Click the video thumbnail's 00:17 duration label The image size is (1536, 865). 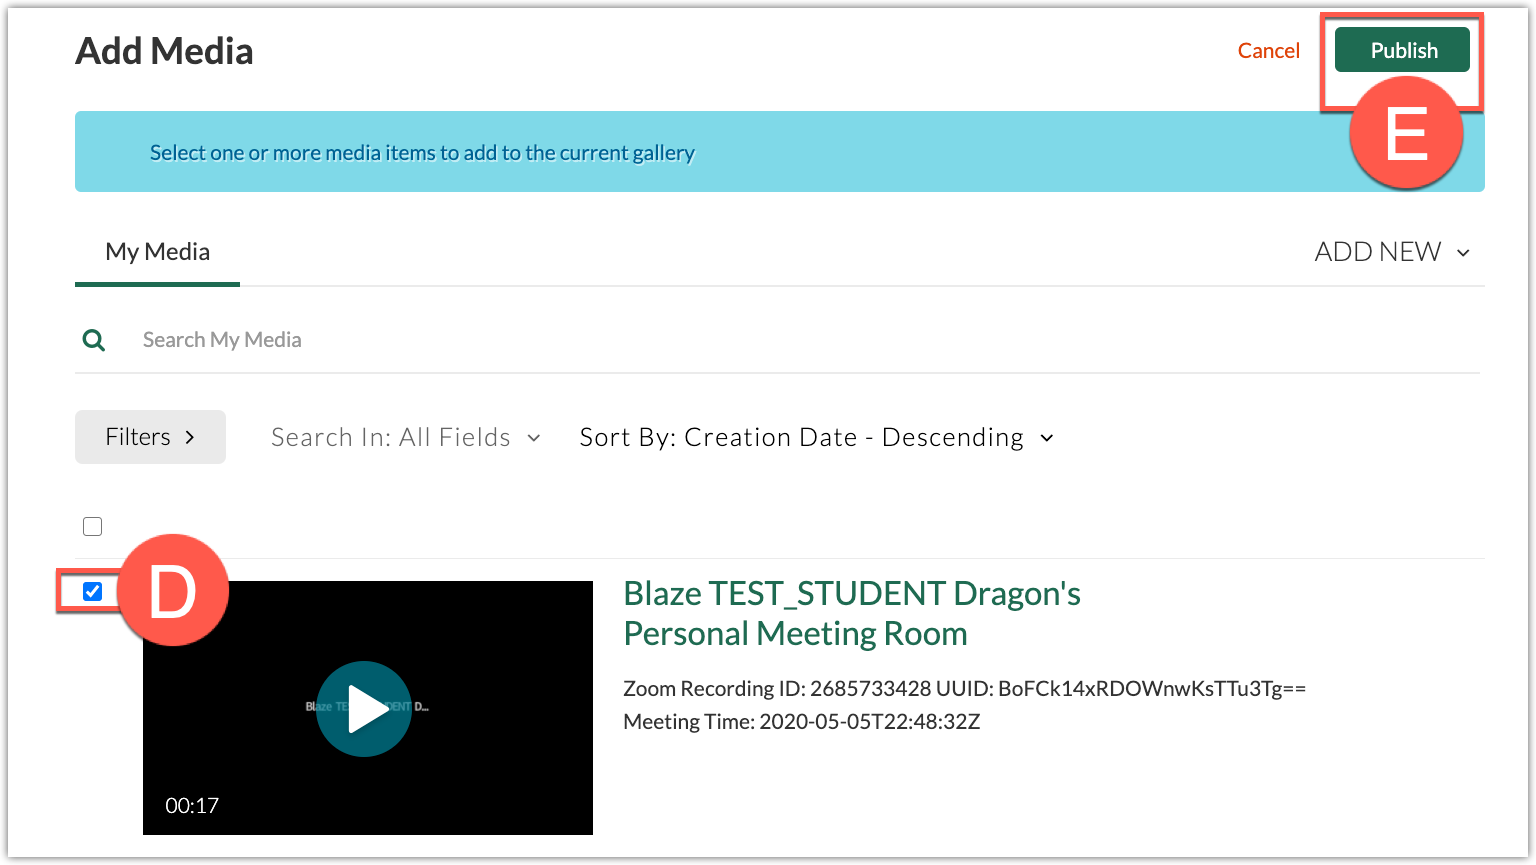pyautogui.click(x=192, y=805)
